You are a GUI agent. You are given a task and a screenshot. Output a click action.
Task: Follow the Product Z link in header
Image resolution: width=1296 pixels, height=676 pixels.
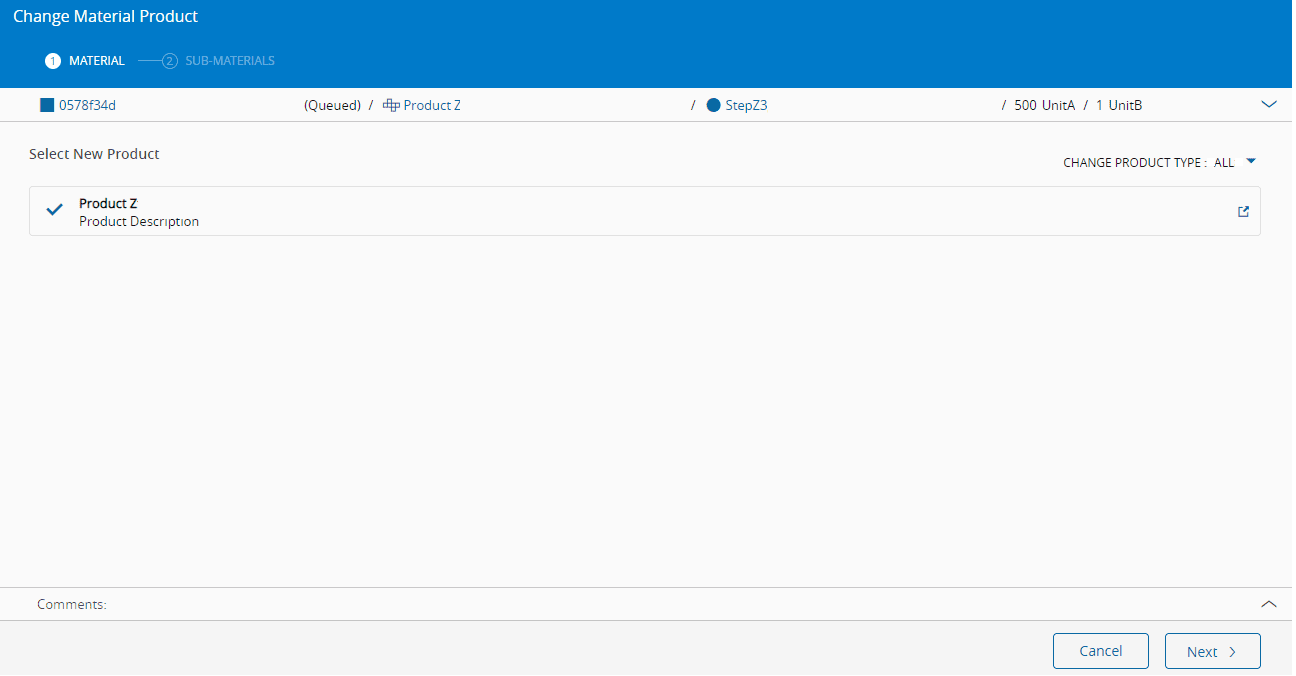coord(432,105)
